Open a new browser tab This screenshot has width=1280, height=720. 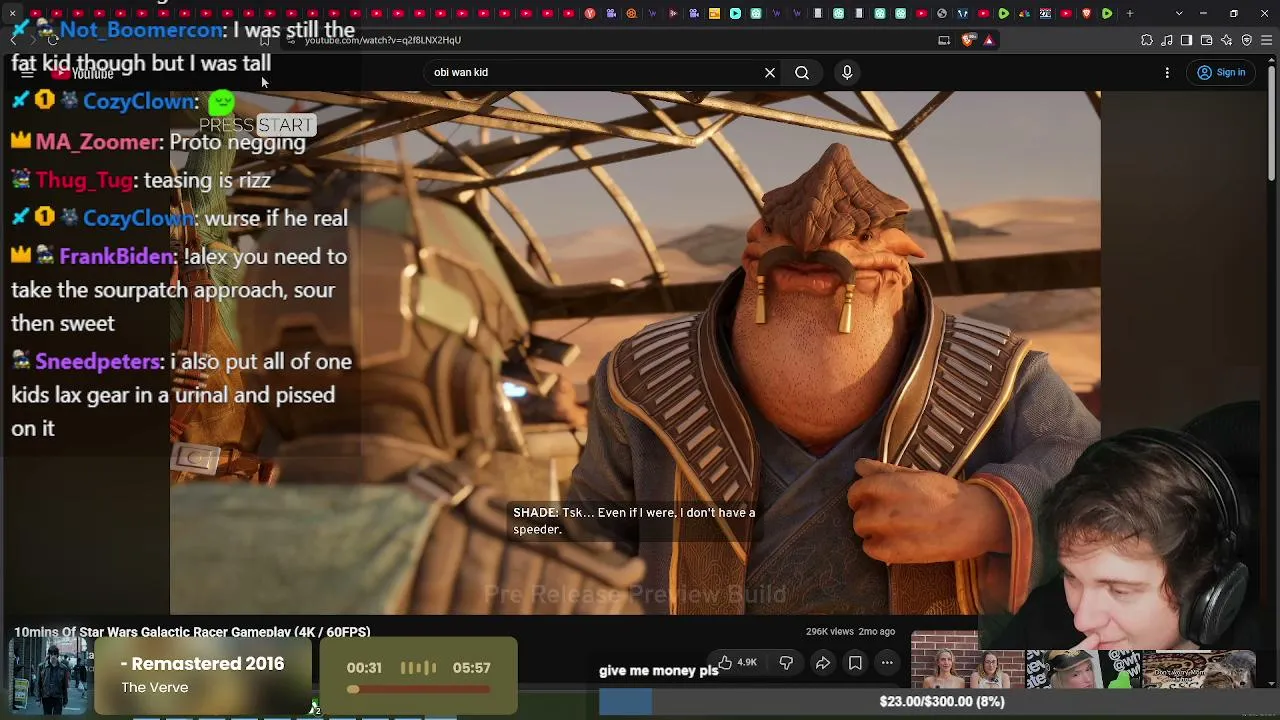[x=1130, y=14]
